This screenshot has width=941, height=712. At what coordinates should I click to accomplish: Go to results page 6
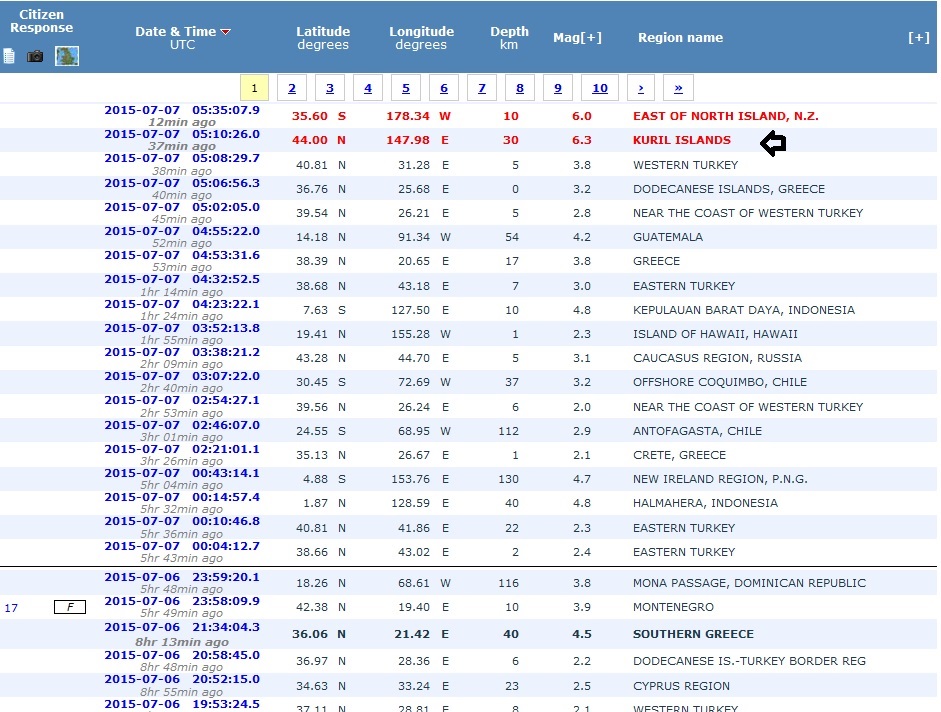click(x=444, y=88)
